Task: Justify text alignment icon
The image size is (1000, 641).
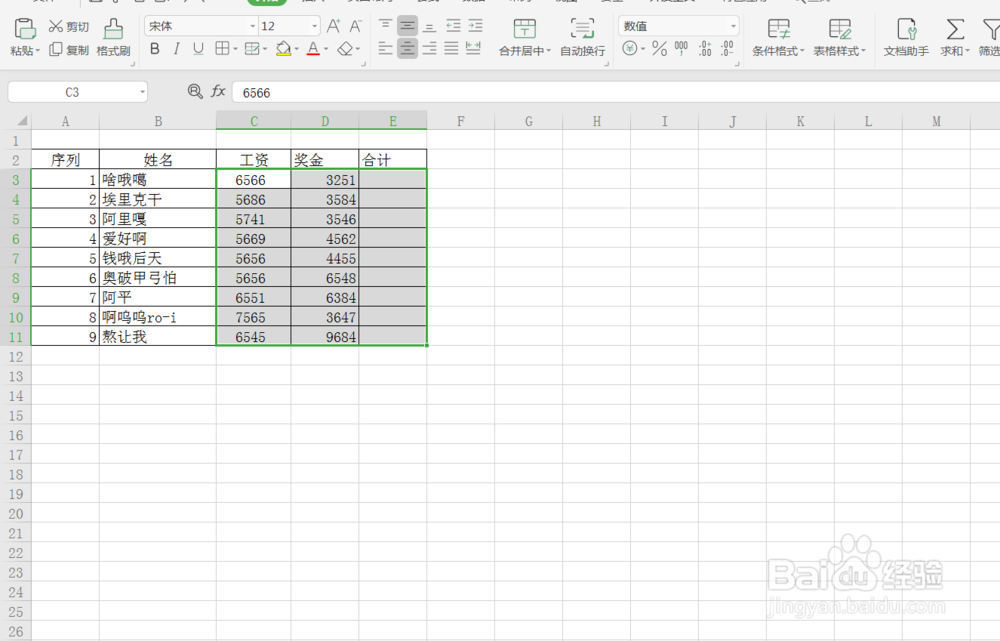Action: 451,48
